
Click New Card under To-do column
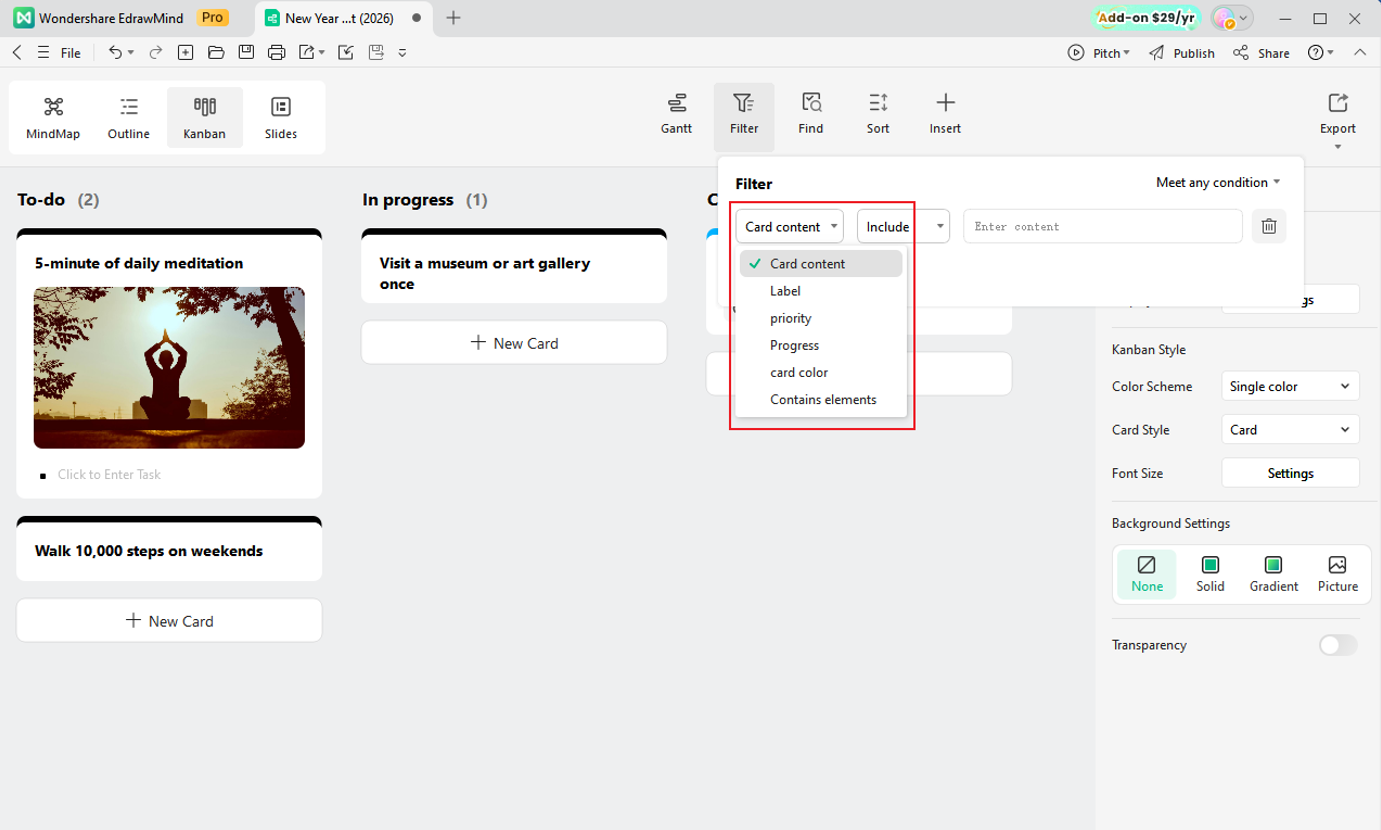(169, 621)
